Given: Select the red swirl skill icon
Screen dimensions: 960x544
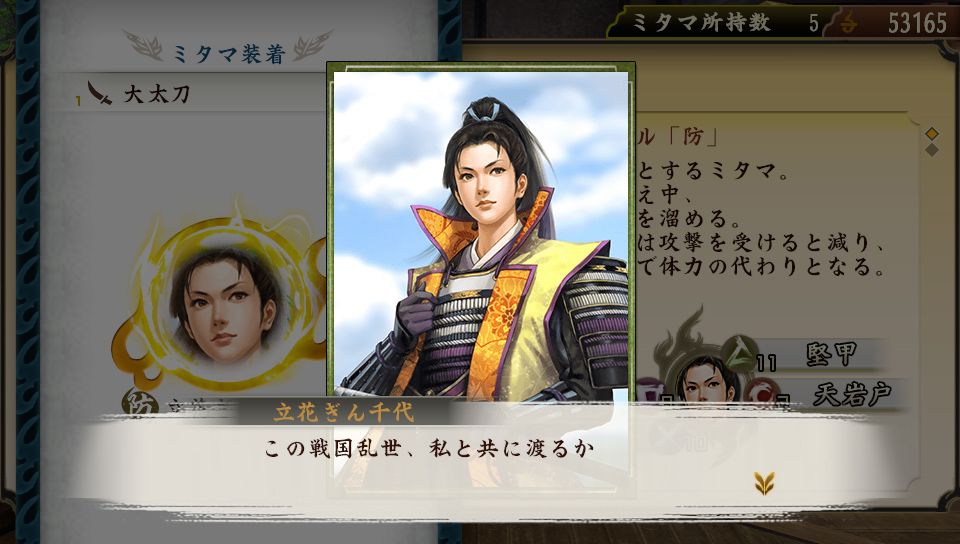Looking at the screenshot, I should [761, 389].
